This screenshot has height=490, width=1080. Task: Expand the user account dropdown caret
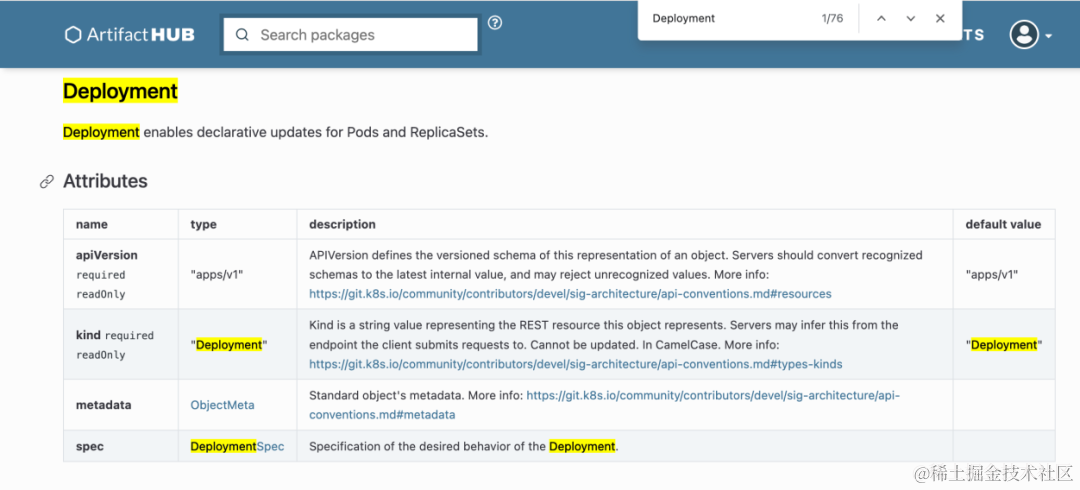pyautogui.click(x=1048, y=36)
